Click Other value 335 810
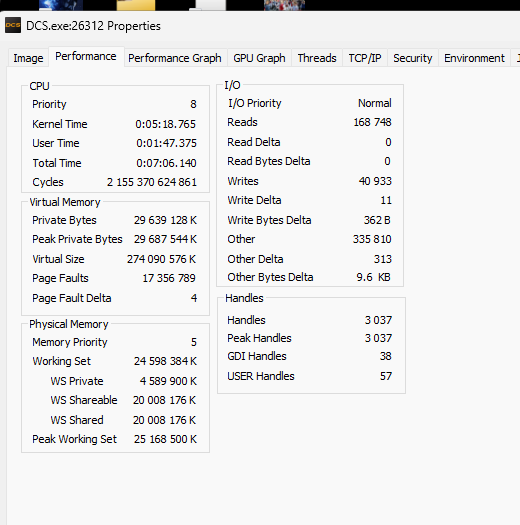Viewport: 520px width, 525px height. pyautogui.click(x=372, y=239)
